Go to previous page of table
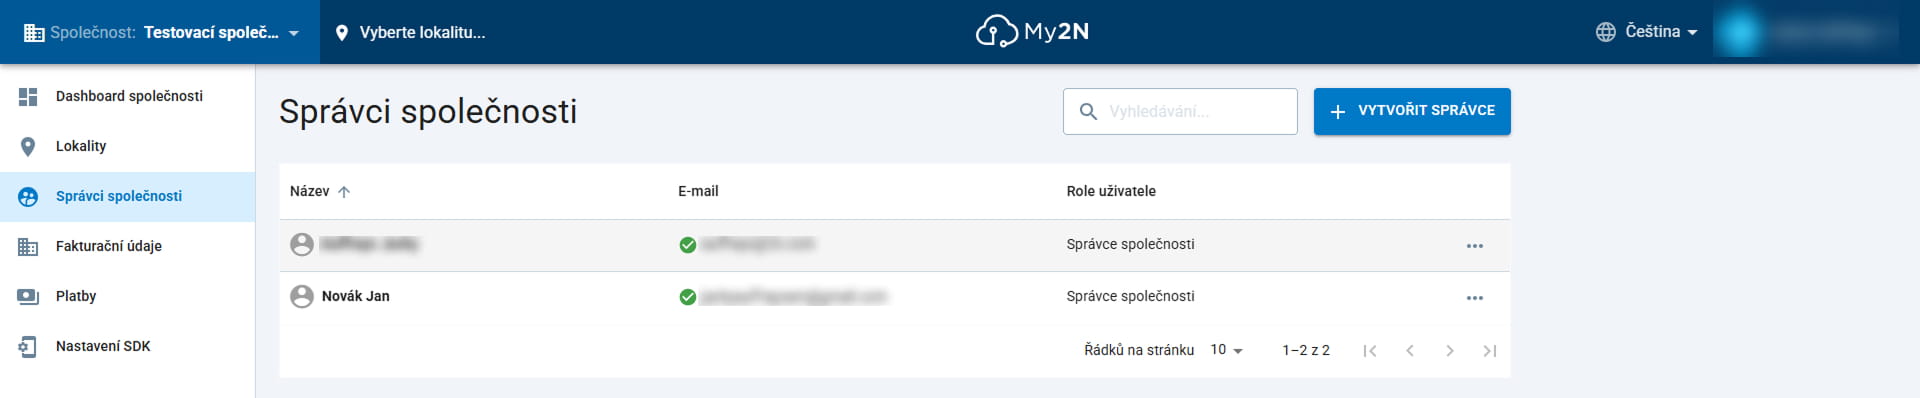Screen dimensions: 1920x398 [1410, 351]
